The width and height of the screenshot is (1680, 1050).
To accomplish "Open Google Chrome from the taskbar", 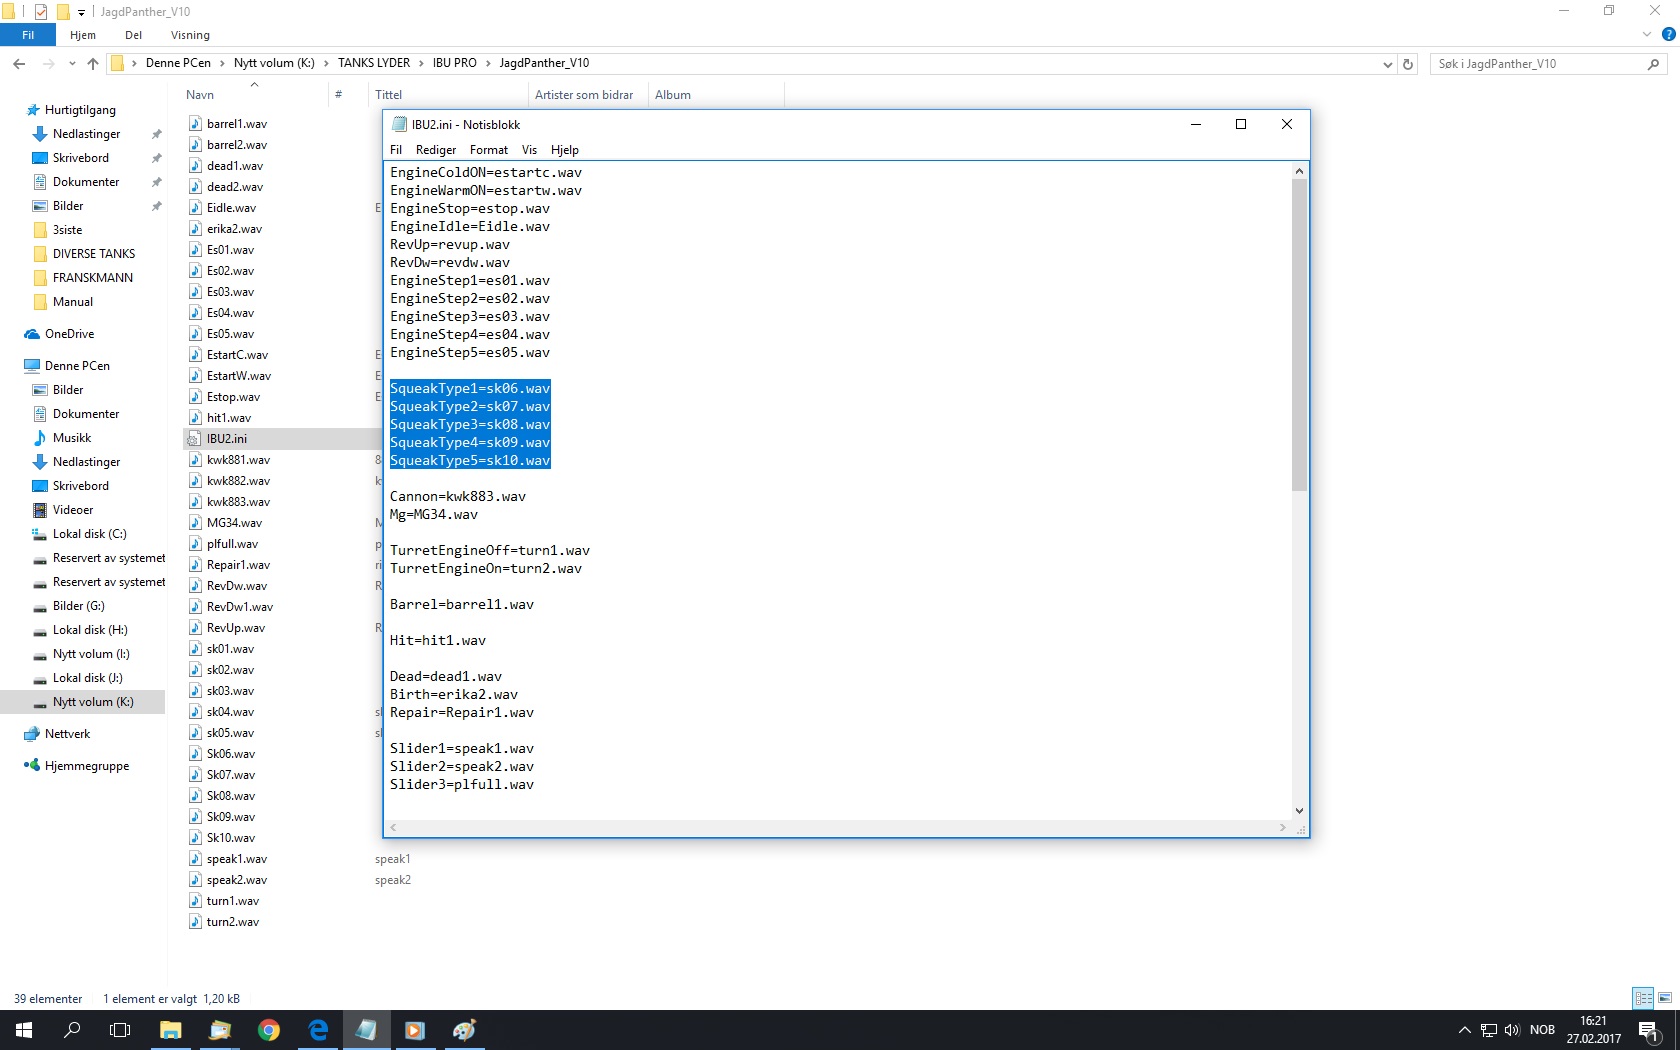I will click(x=269, y=1030).
